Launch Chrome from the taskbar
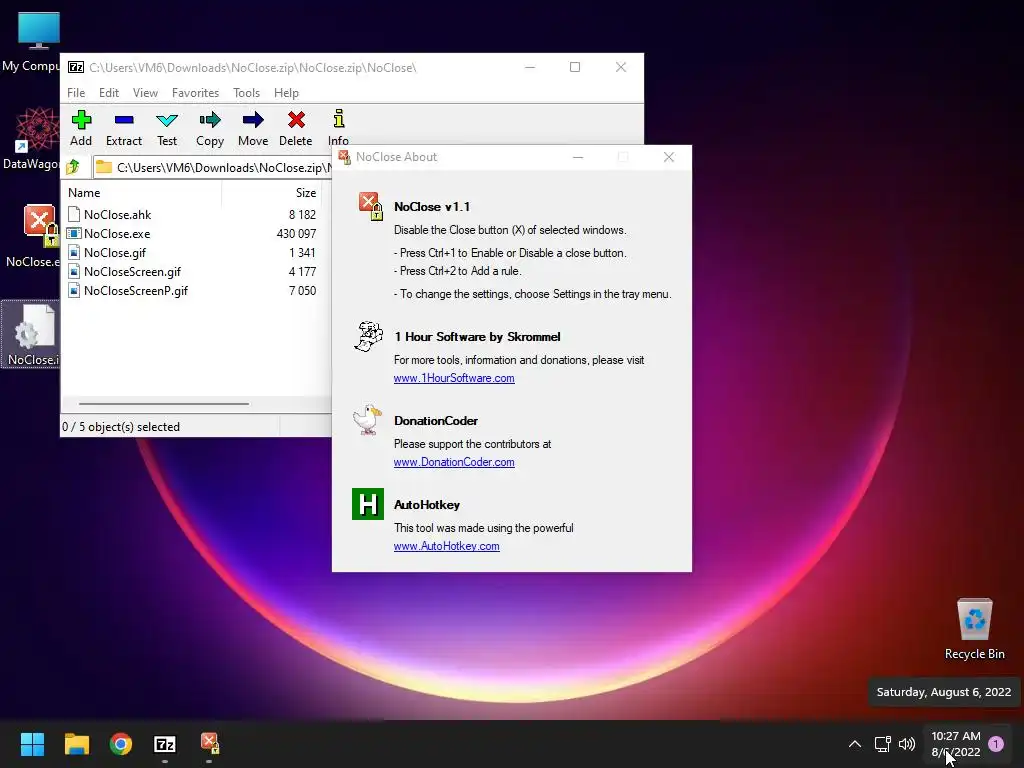 pos(121,744)
